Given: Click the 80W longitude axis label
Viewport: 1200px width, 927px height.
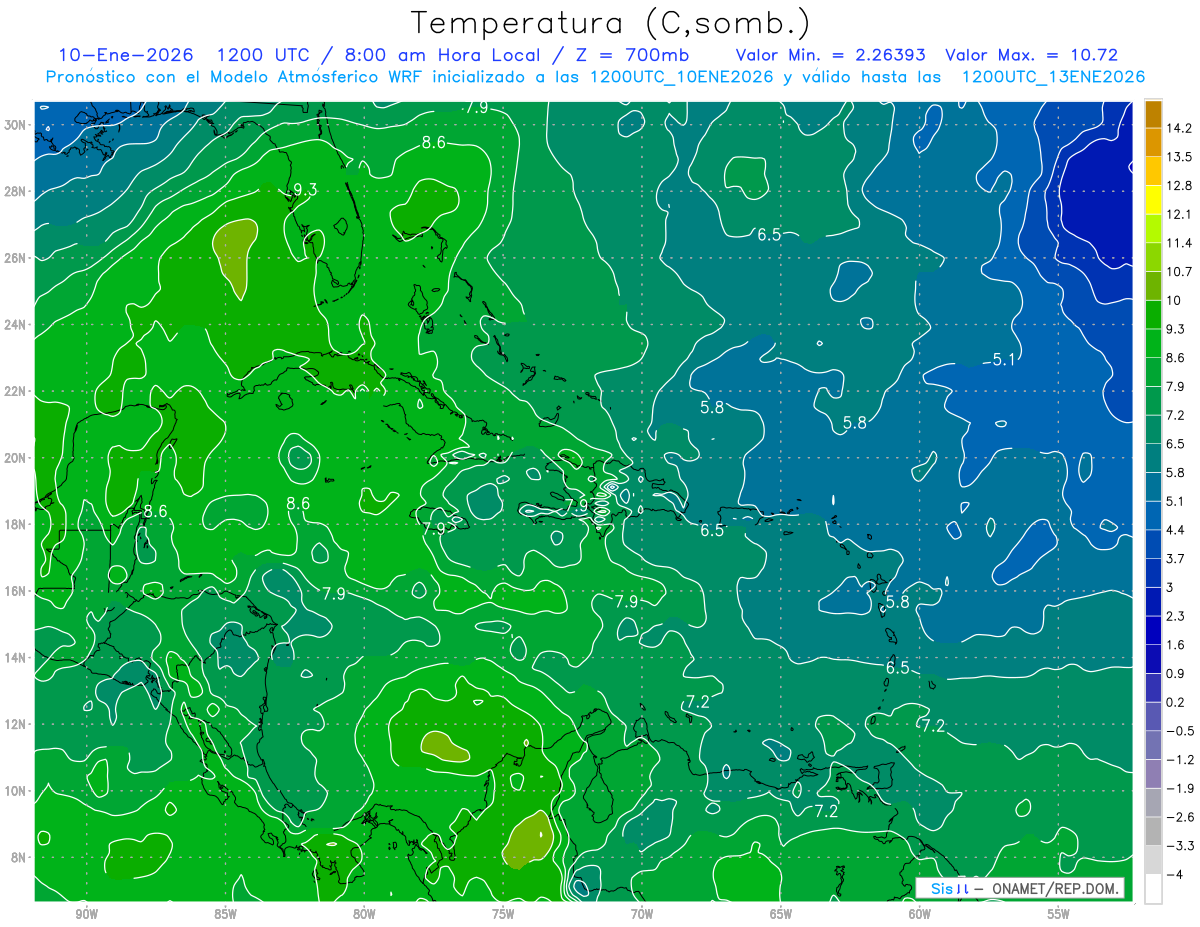Looking at the screenshot, I should 364,914.
